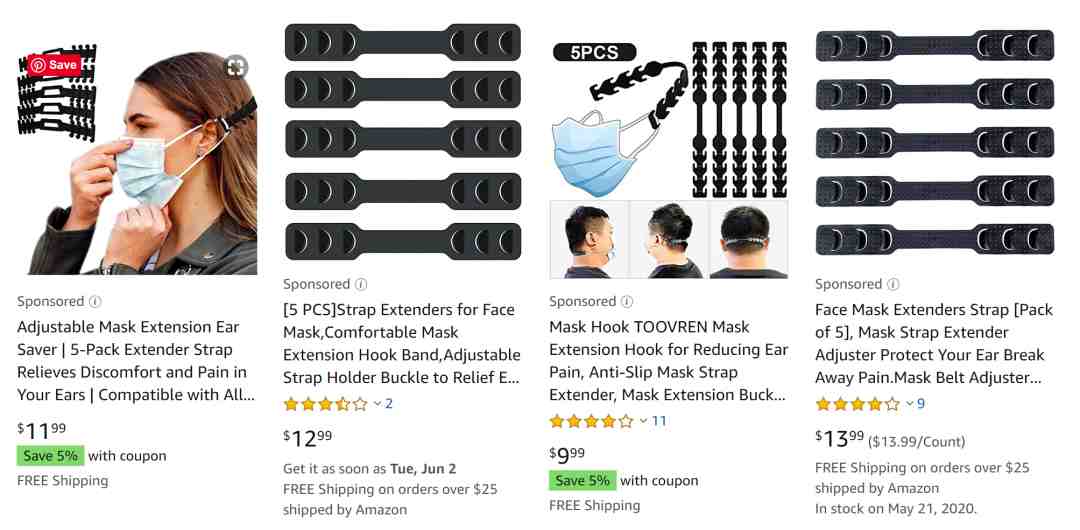1080x530 pixels.
Task: Open Adjustable Mask Extension Ear Saver title
Action: 136,360
